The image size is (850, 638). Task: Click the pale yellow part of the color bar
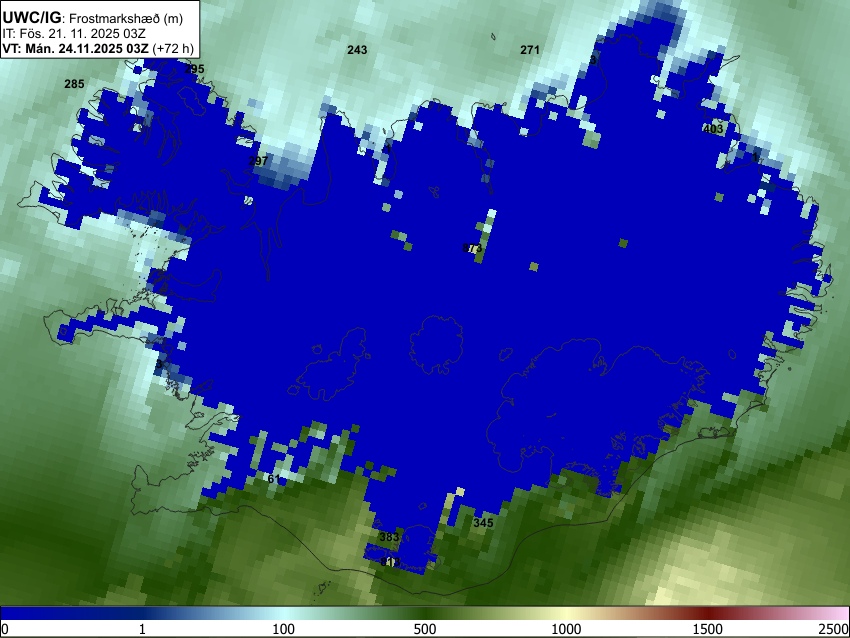[566, 614]
